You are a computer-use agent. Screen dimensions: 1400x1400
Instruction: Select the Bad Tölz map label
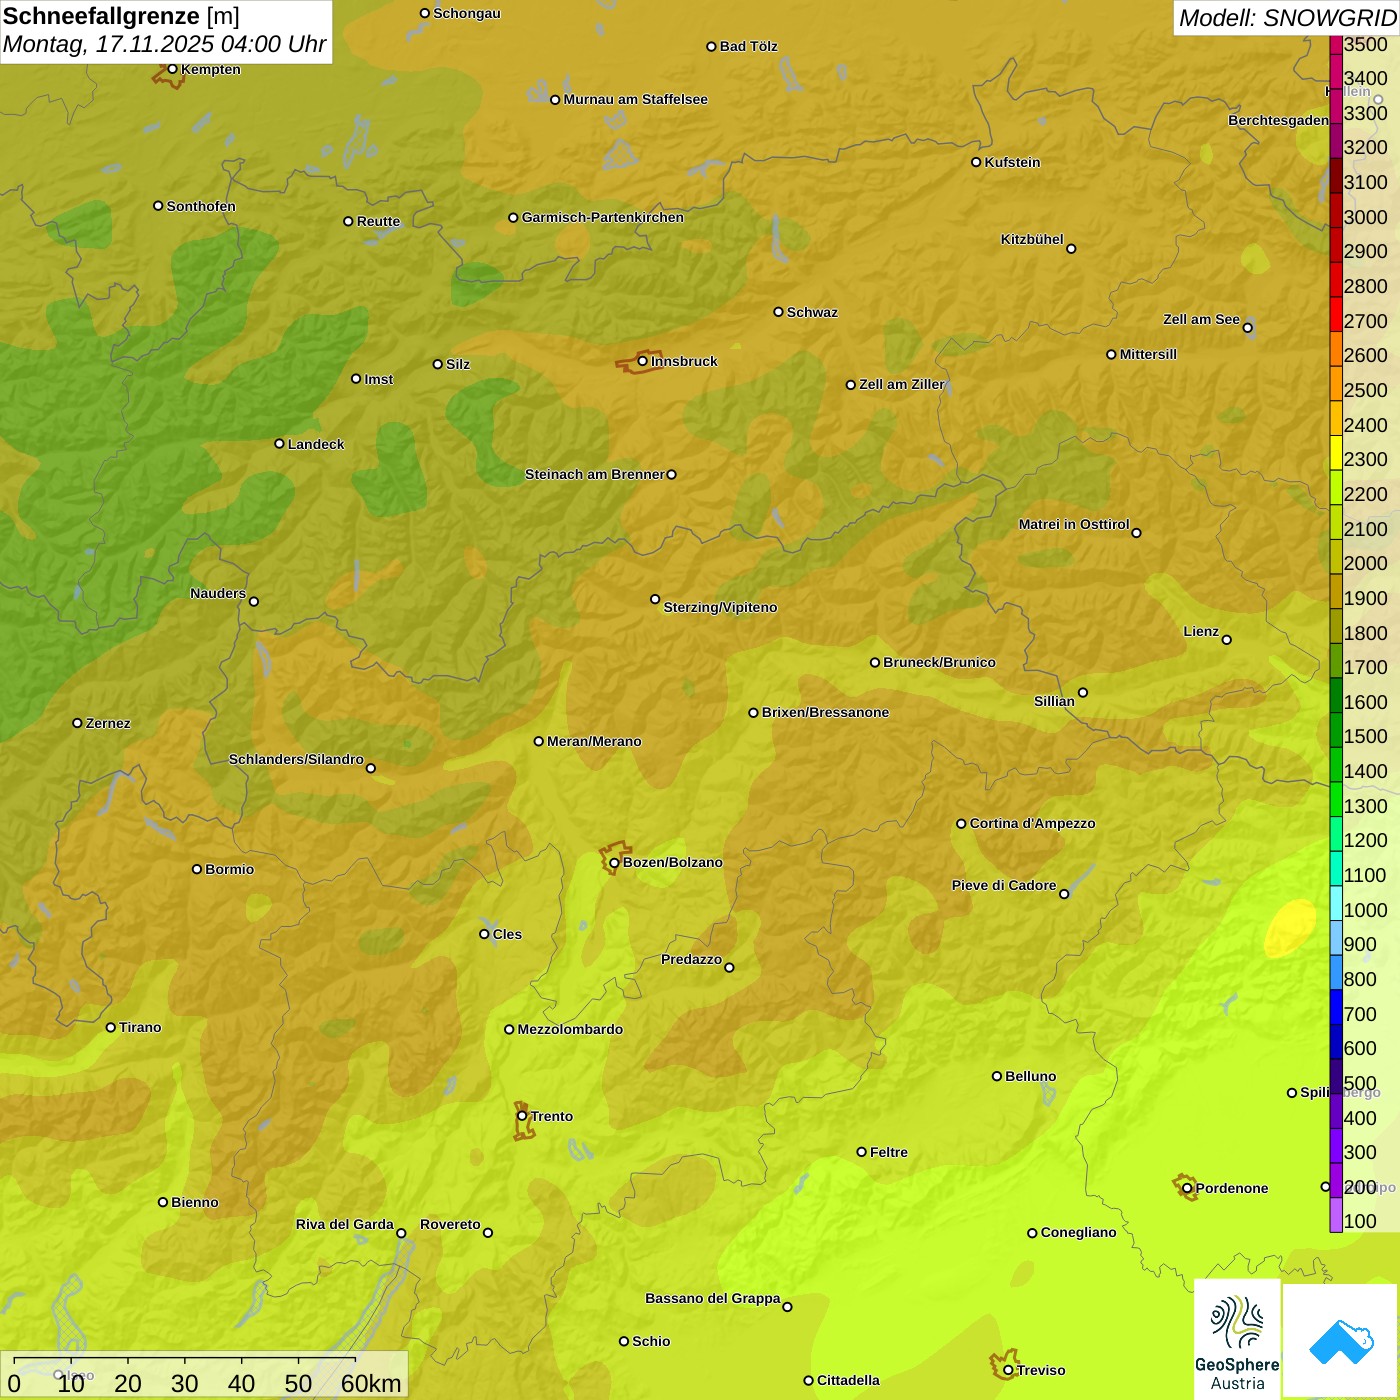748,46
